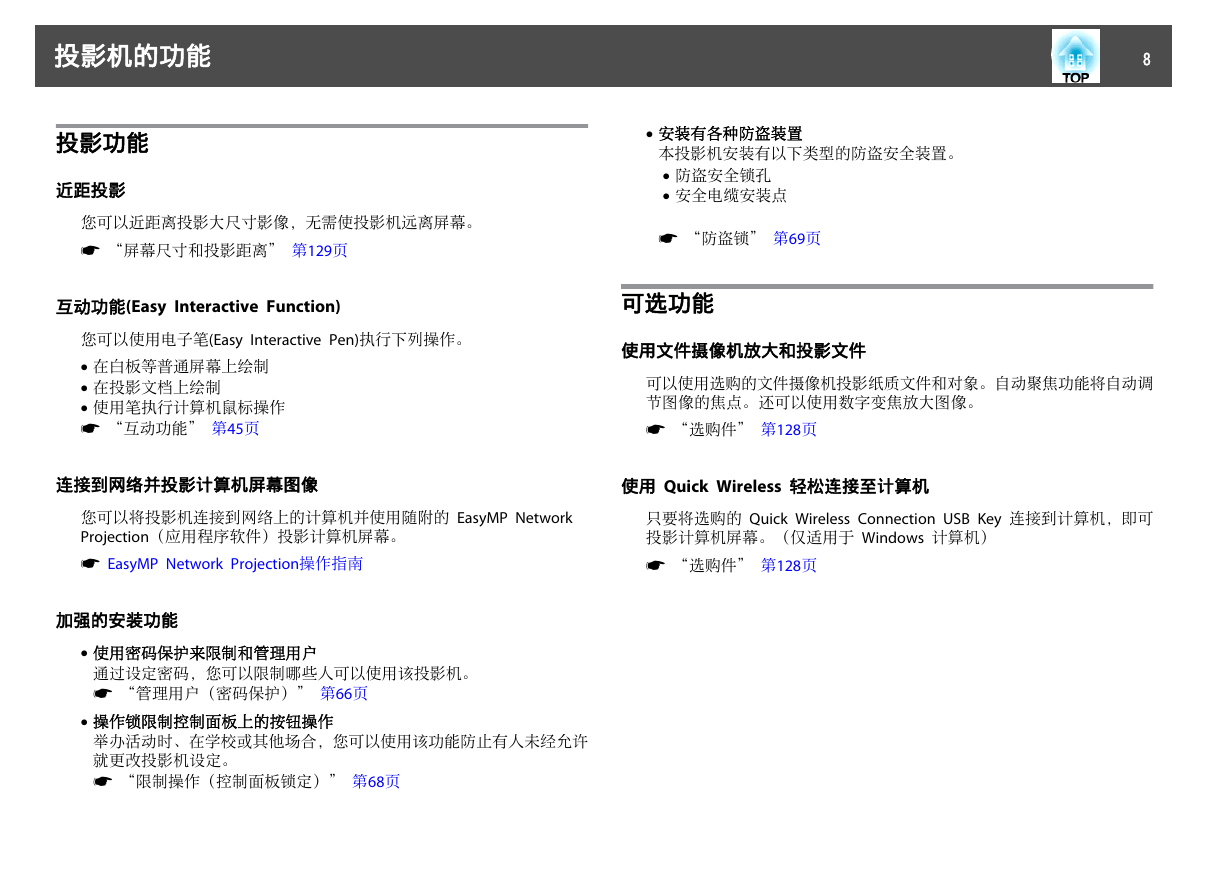Click bullet text 在投影文档上绘制

click(157, 387)
